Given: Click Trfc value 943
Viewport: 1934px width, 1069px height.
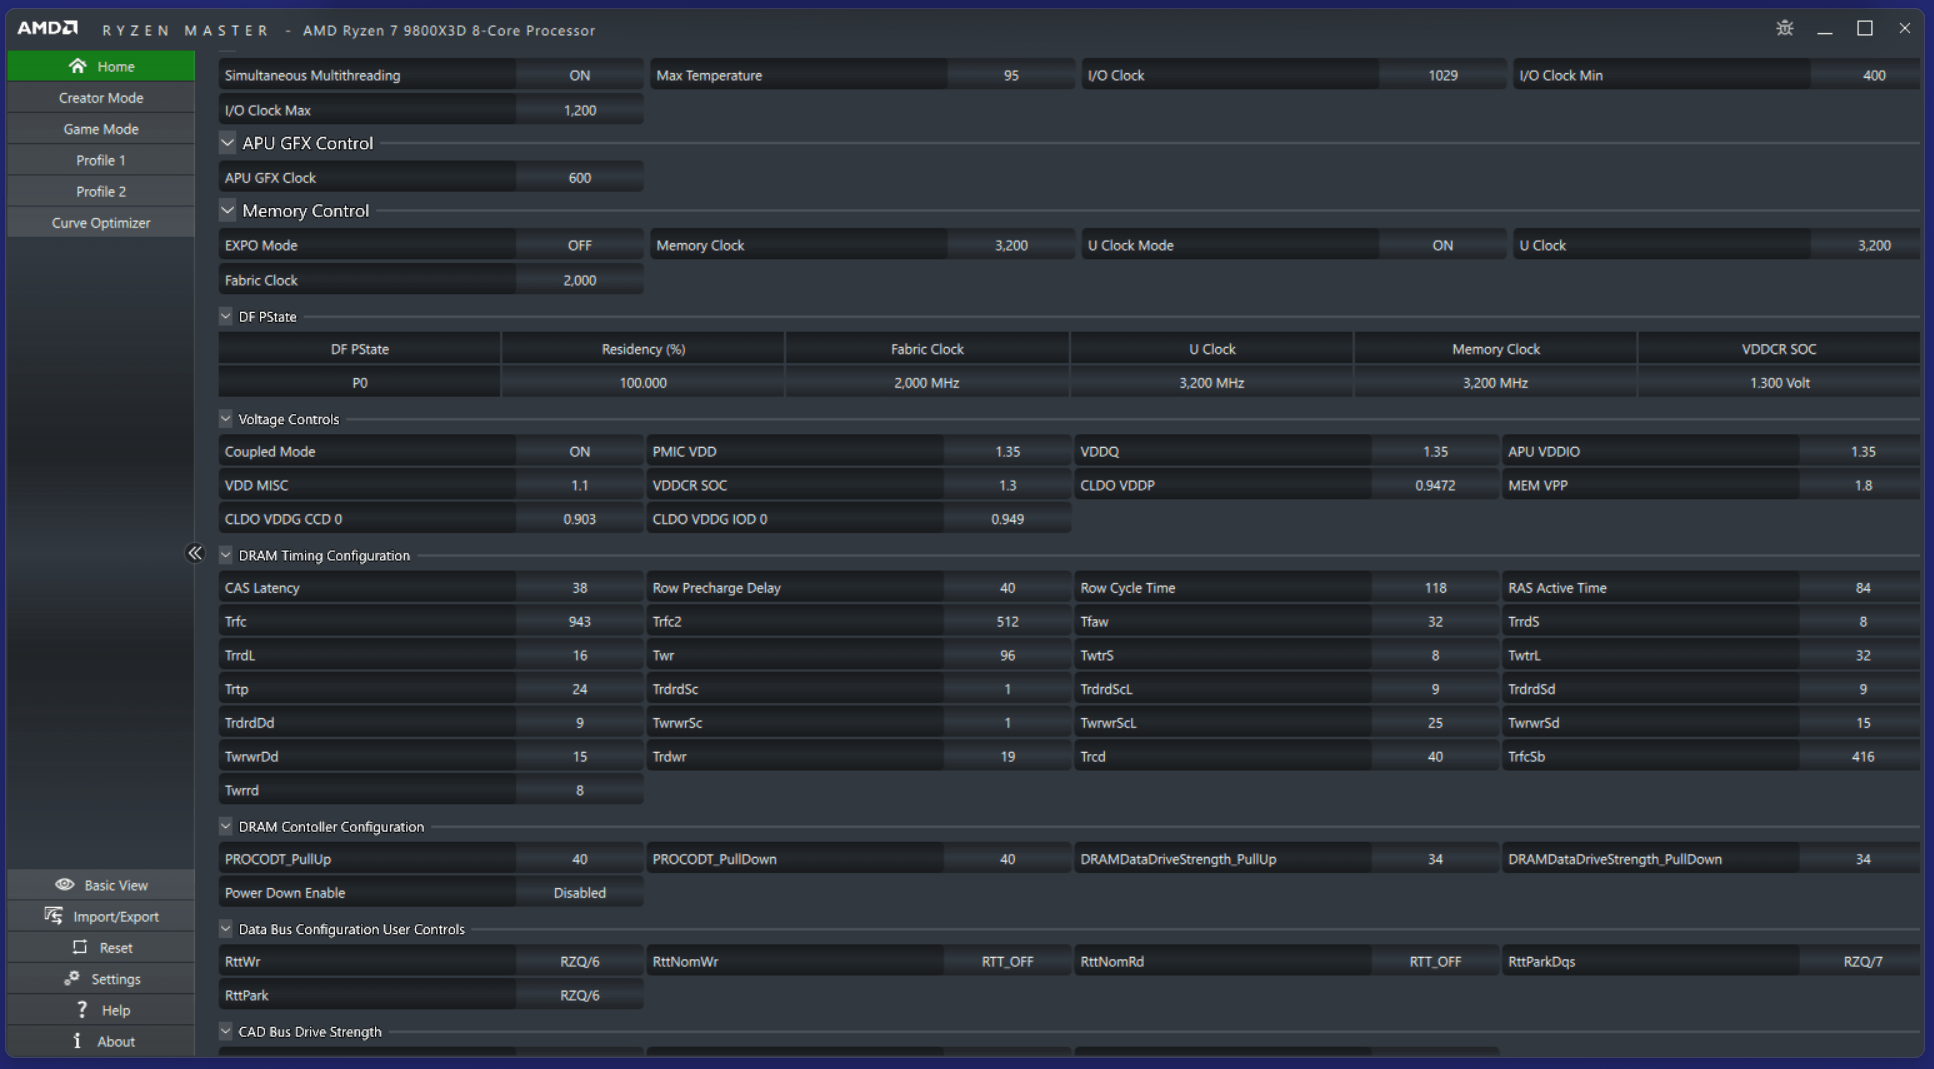Looking at the screenshot, I should click(580, 621).
